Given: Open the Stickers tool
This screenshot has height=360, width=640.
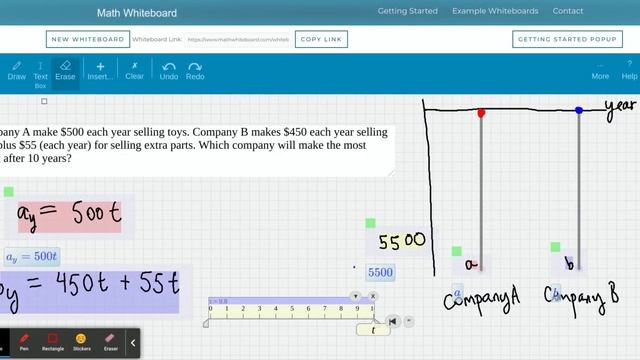Looking at the screenshot, I should tap(81, 342).
